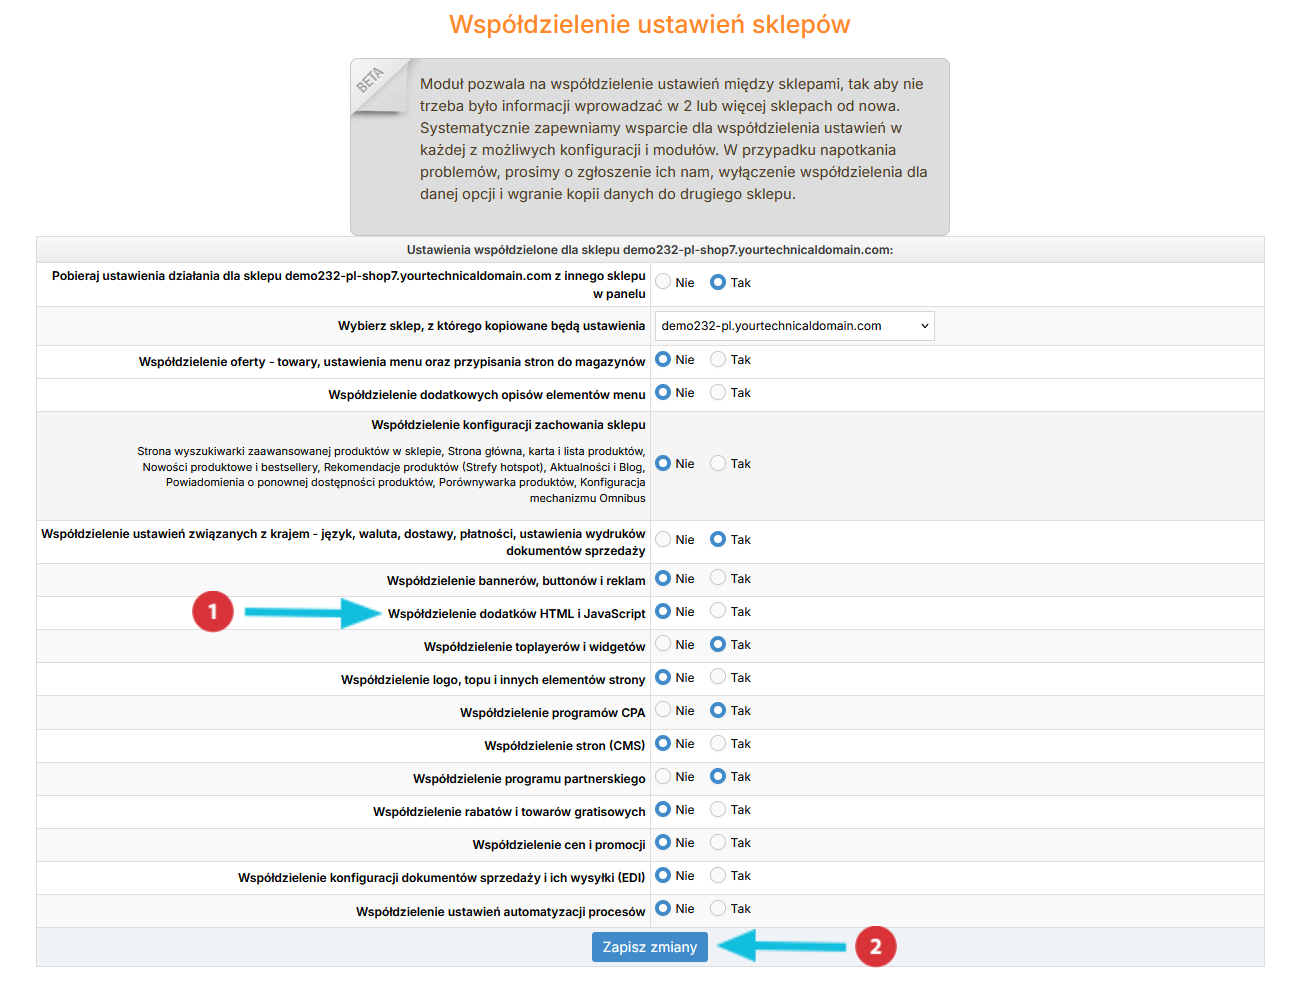Pick Nie for ustawień związanych z krajem
This screenshot has width=1301, height=984.
click(663, 539)
